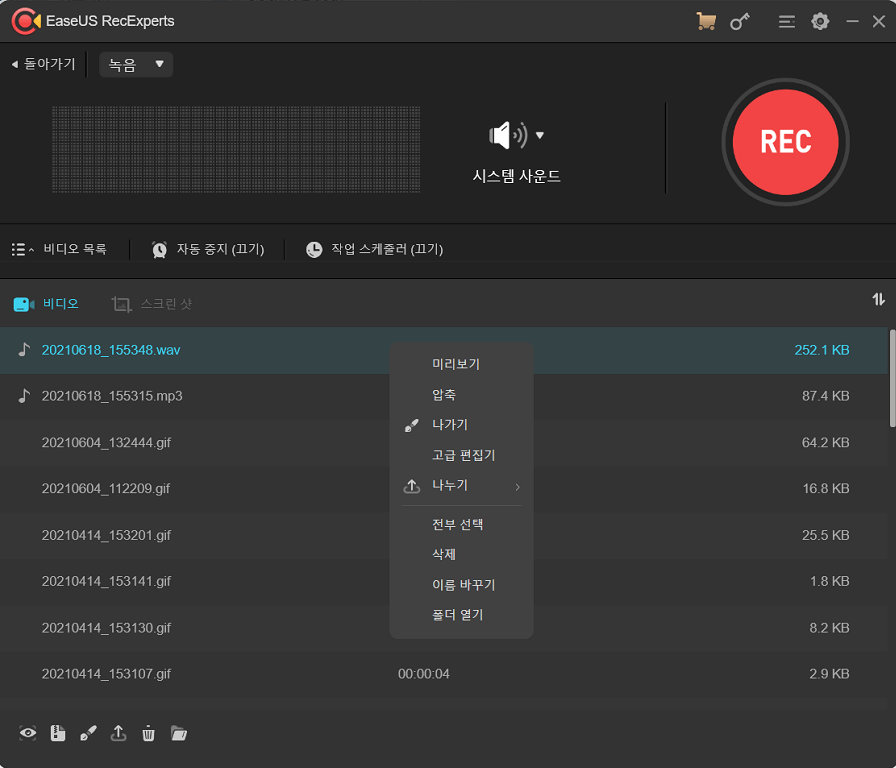The height and width of the screenshot is (768, 896).
Task: Open the folder icon in bottom toolbar
Action: [179, 733]
